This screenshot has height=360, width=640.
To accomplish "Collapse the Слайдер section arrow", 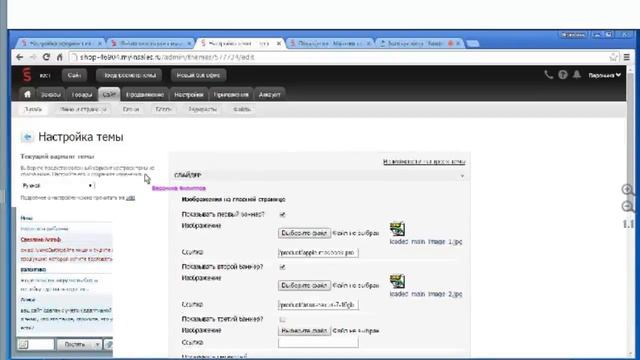I will click(x=462, y=176).
